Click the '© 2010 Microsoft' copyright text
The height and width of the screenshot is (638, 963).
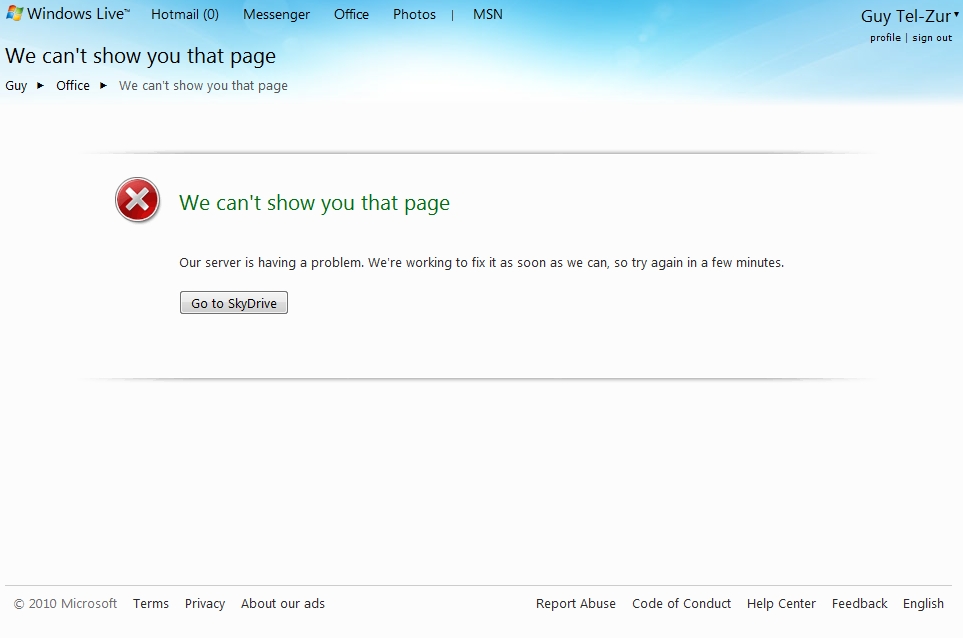[65, 604]
